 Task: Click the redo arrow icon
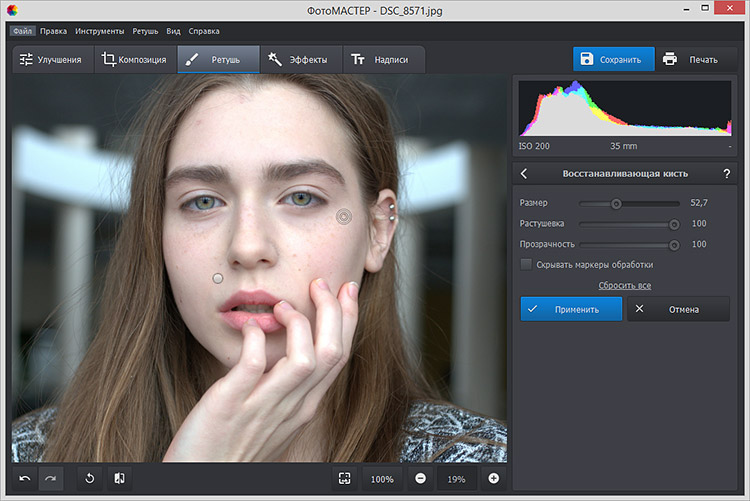pos(50,479)
